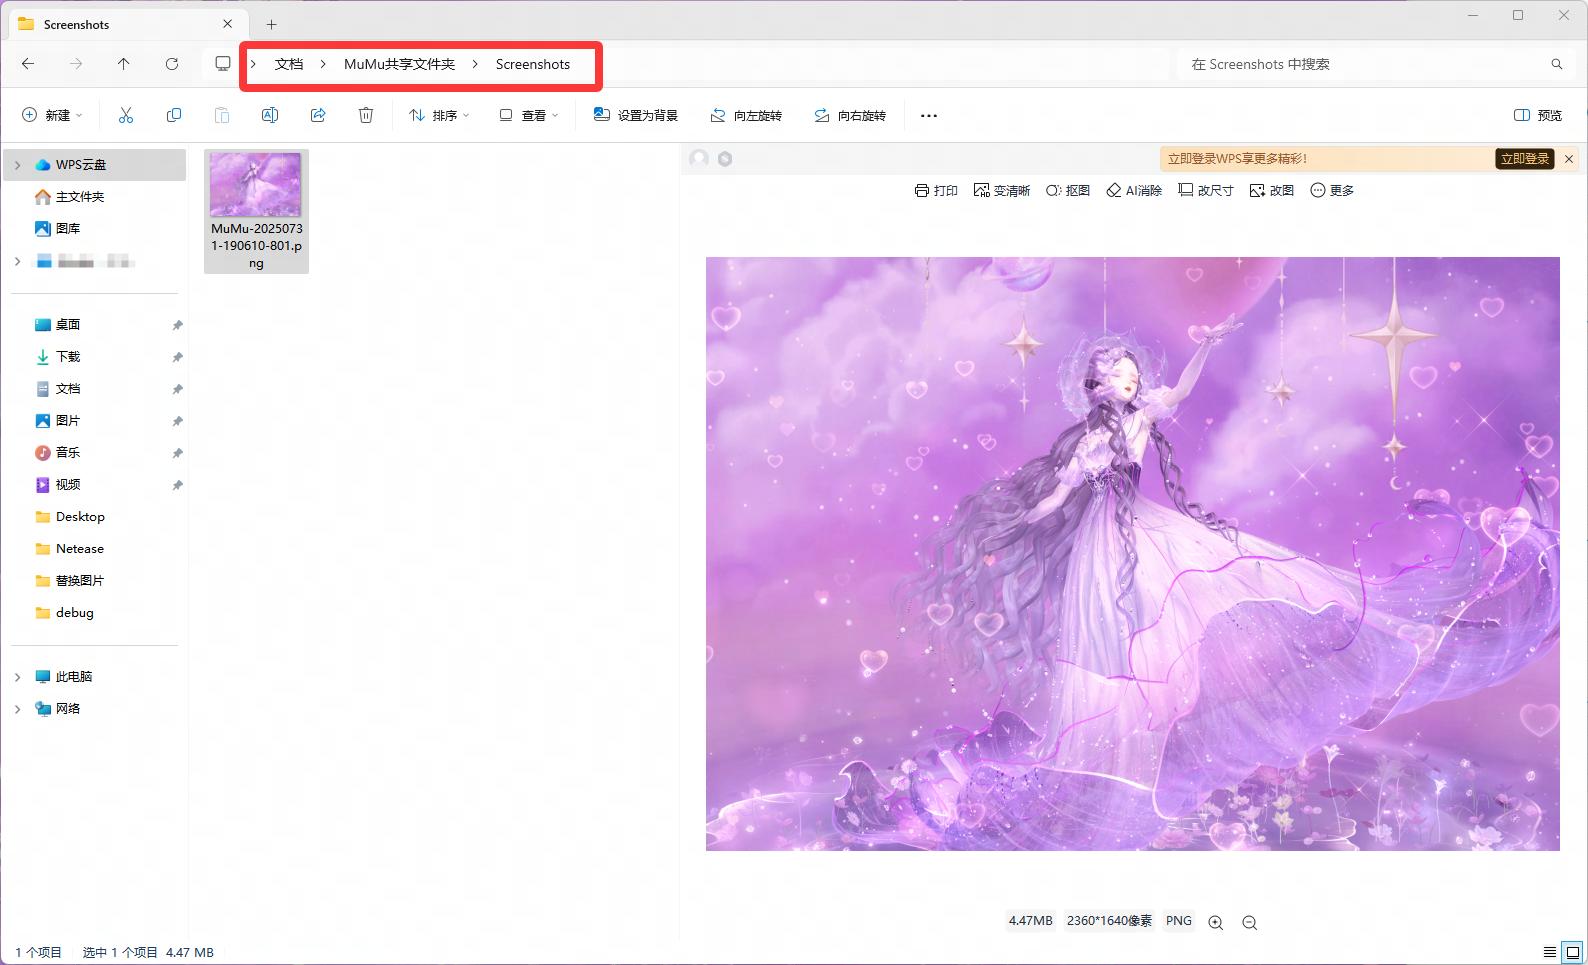Viewport: 1588px width, 965px height.
Task: Click the Delete trash can icon
Action: tap(366, 115)
